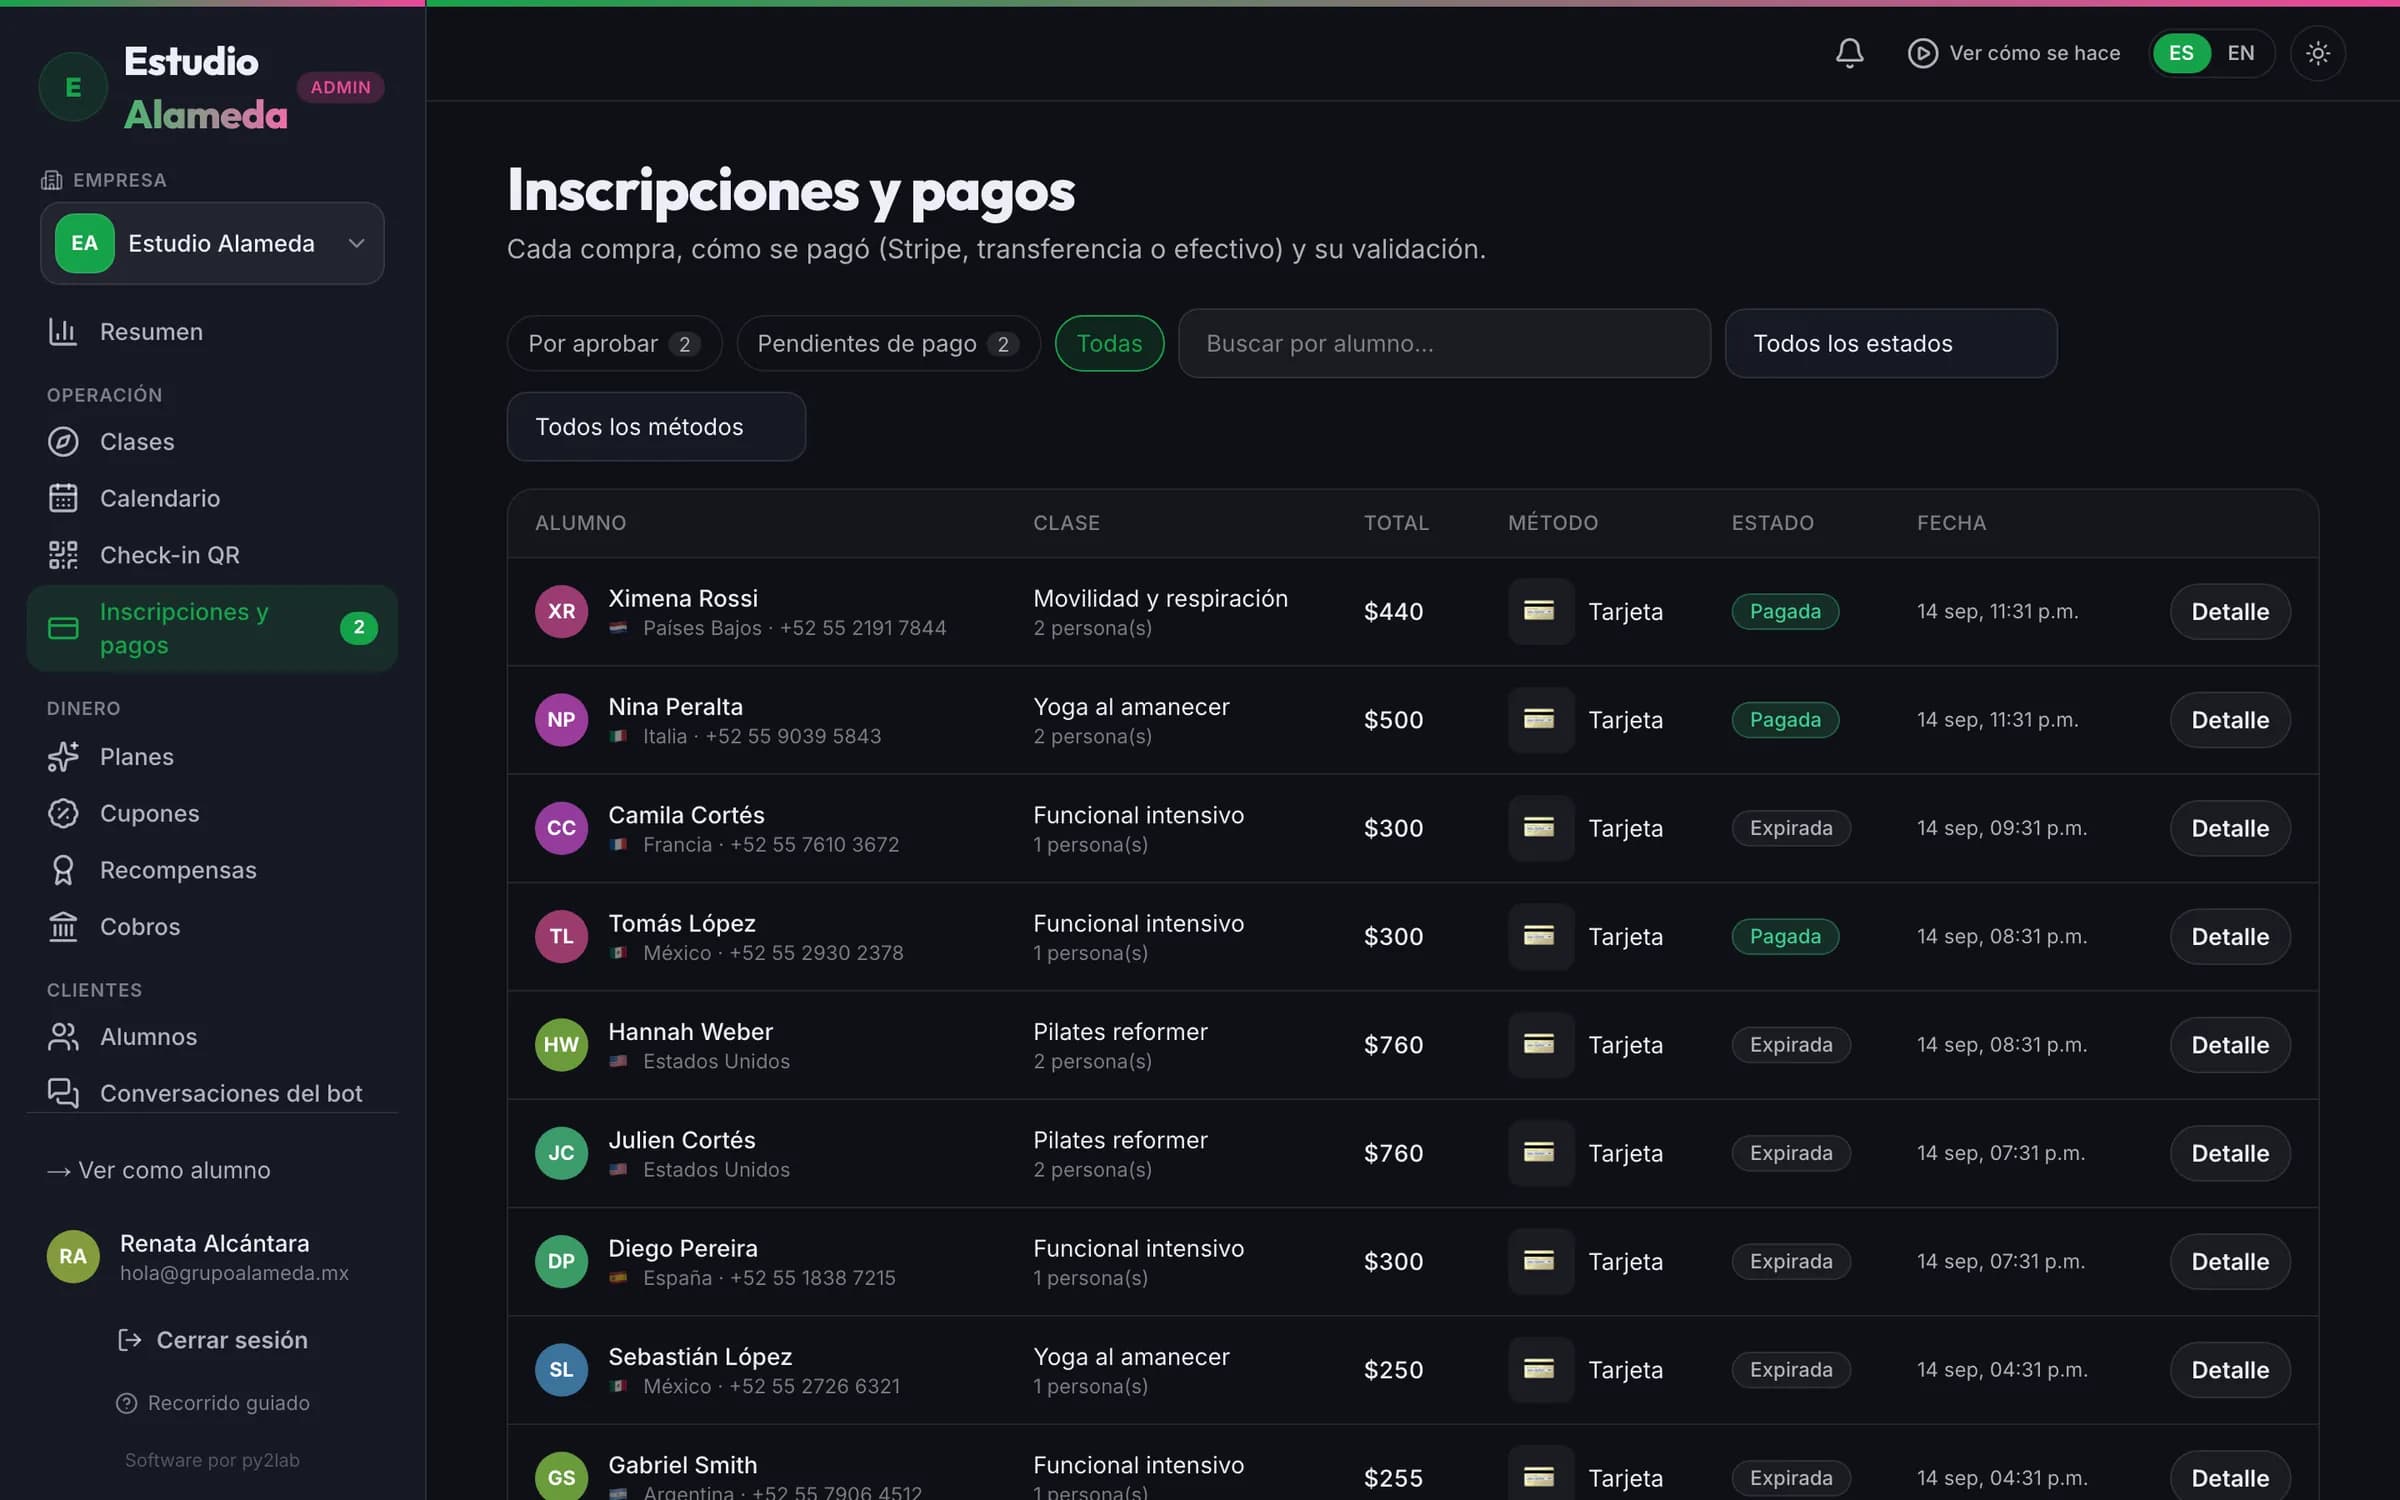The image size is (2400, 1500).
Task: Click the Planes sparkle icon
Action: pyautogui.click(x=63, y=757)
